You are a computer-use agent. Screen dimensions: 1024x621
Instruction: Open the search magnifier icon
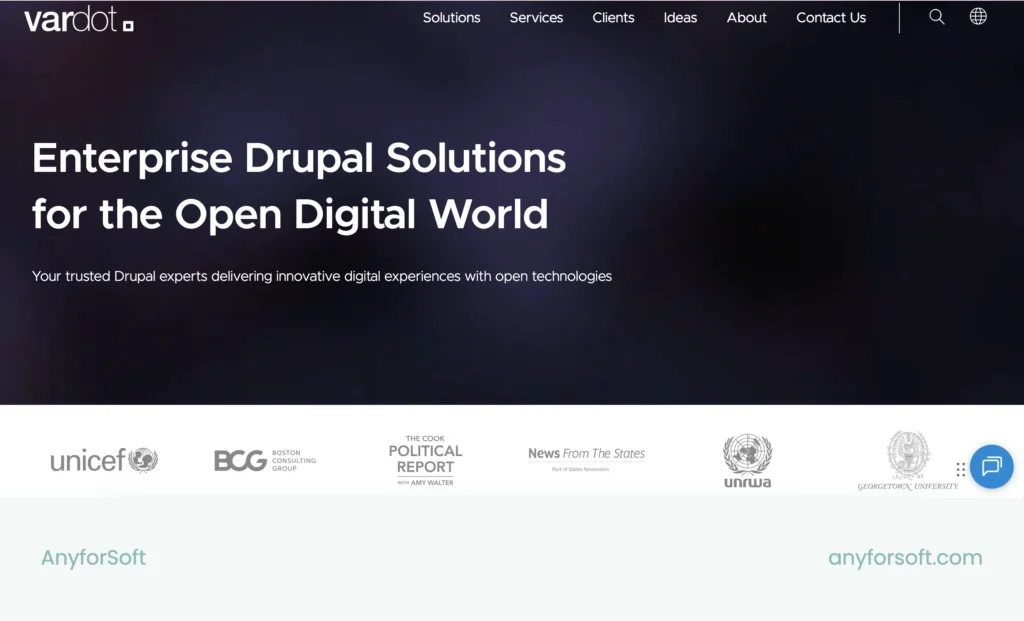(x=936, y=17)
